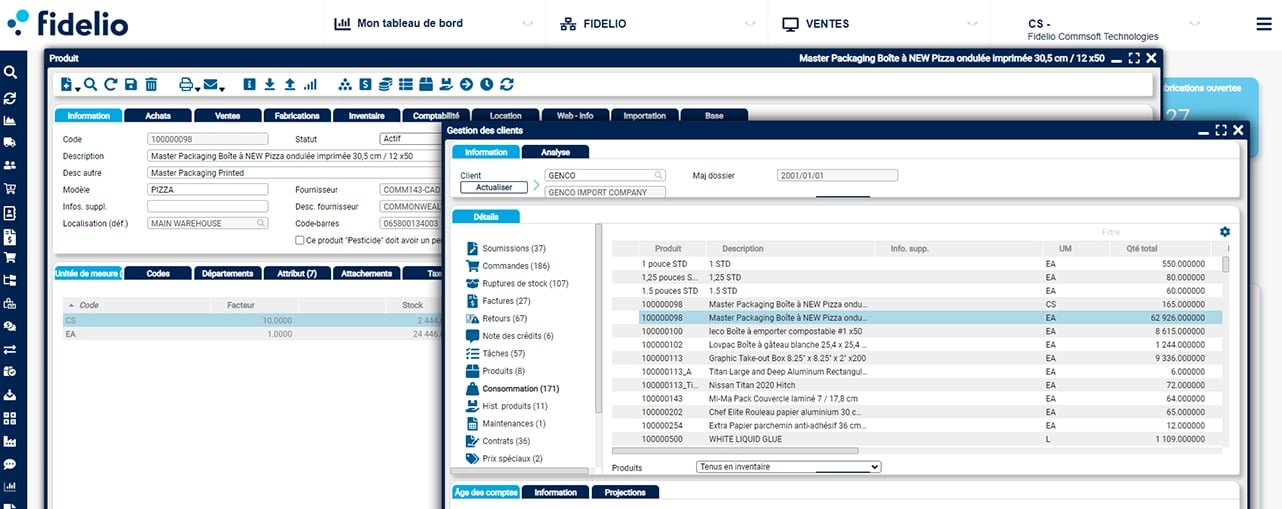
Task: Select the Nissan Titan 2020 Hitch row
Action: [x=916, y=384]
